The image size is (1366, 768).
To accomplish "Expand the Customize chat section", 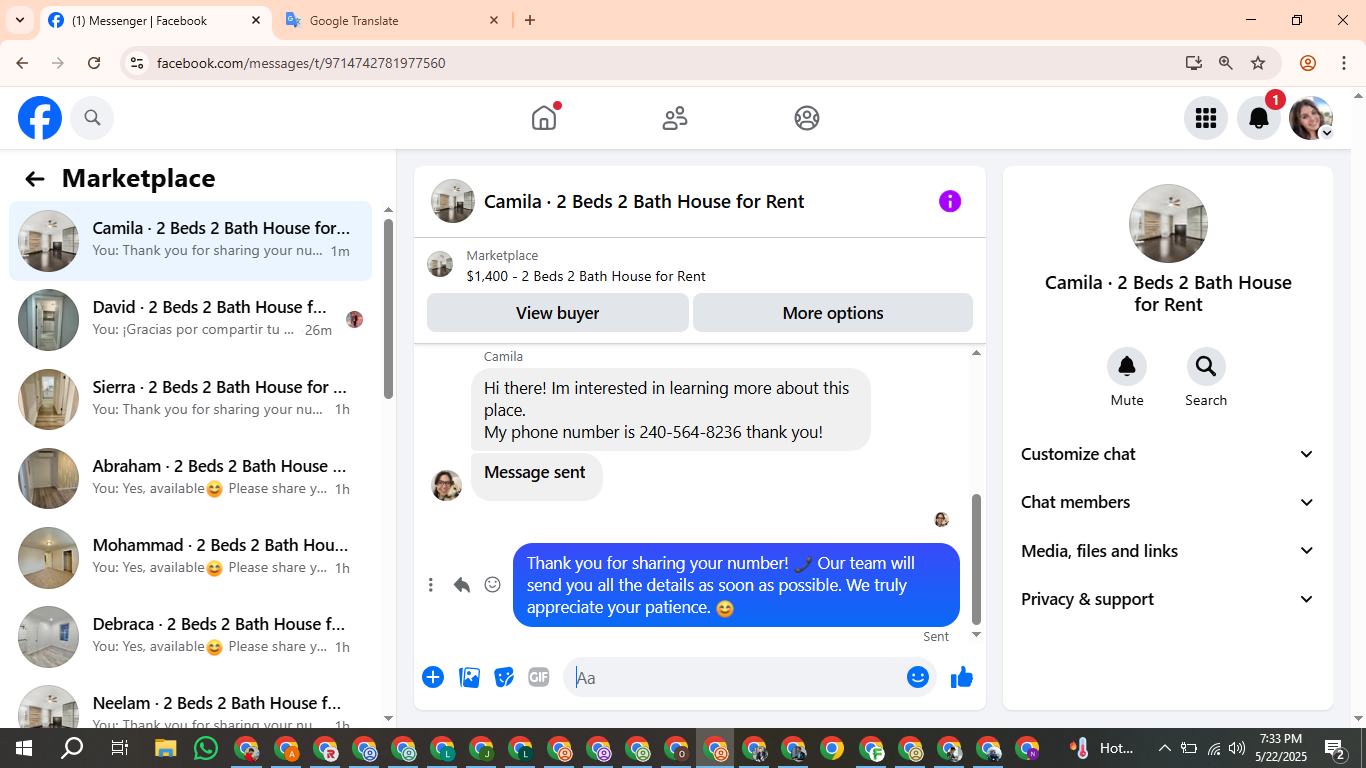I will tap(1168, 454).
